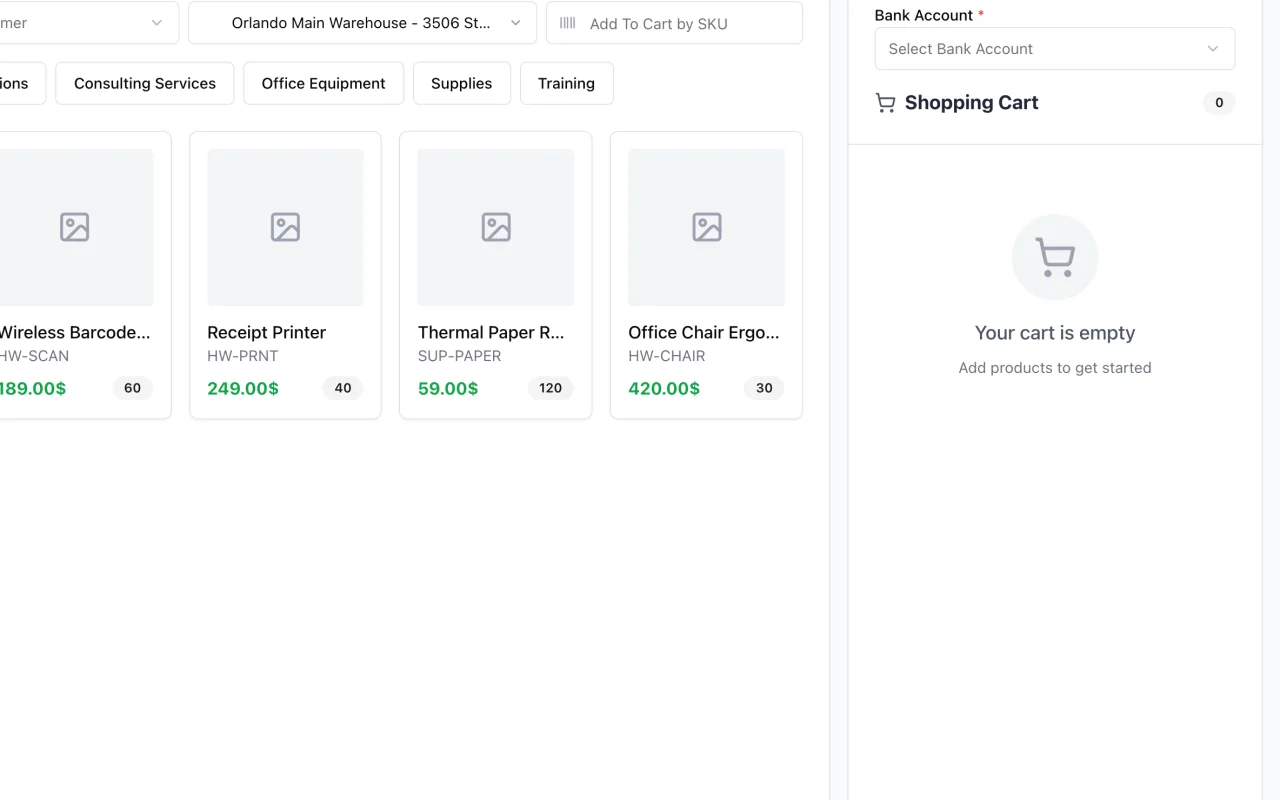
Task: Select the Receipt Printer product name
Action: point(266,332)
